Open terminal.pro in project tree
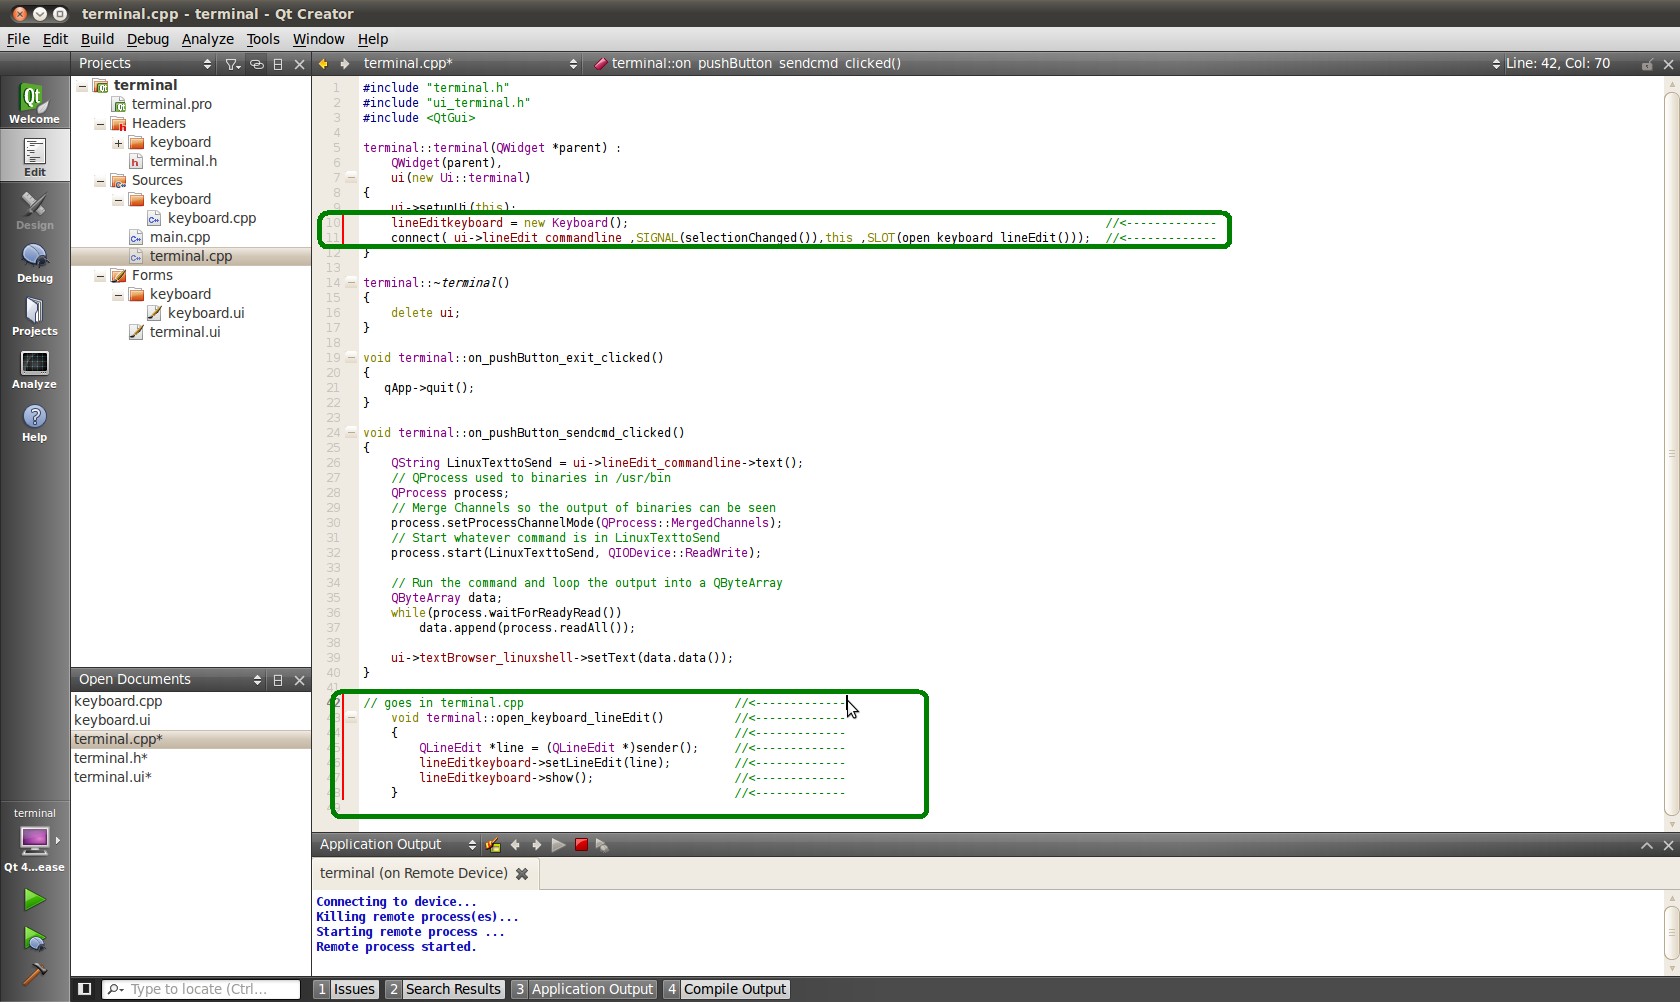This screenshot has height=1002, width=1680. click(x=171, y=104)
